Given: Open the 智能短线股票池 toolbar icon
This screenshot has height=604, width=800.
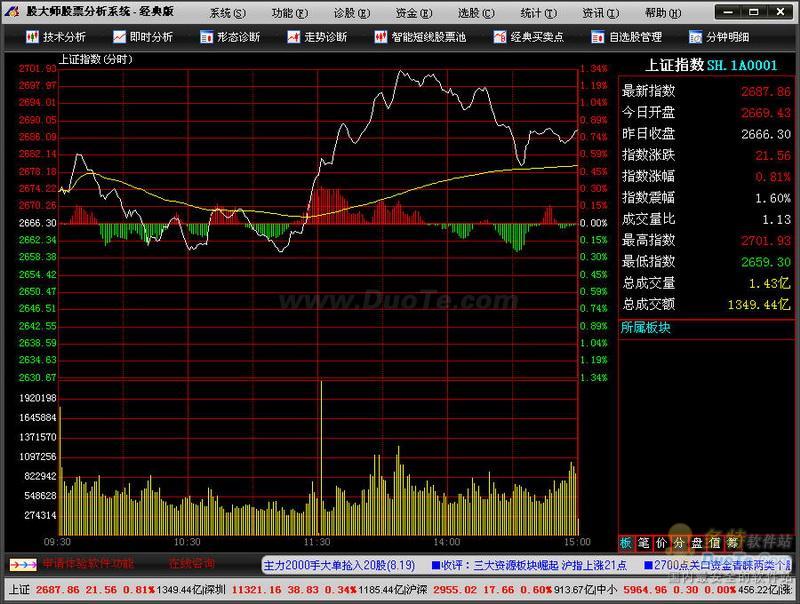Looking at the screenshot, I should (x=381, y=37).
